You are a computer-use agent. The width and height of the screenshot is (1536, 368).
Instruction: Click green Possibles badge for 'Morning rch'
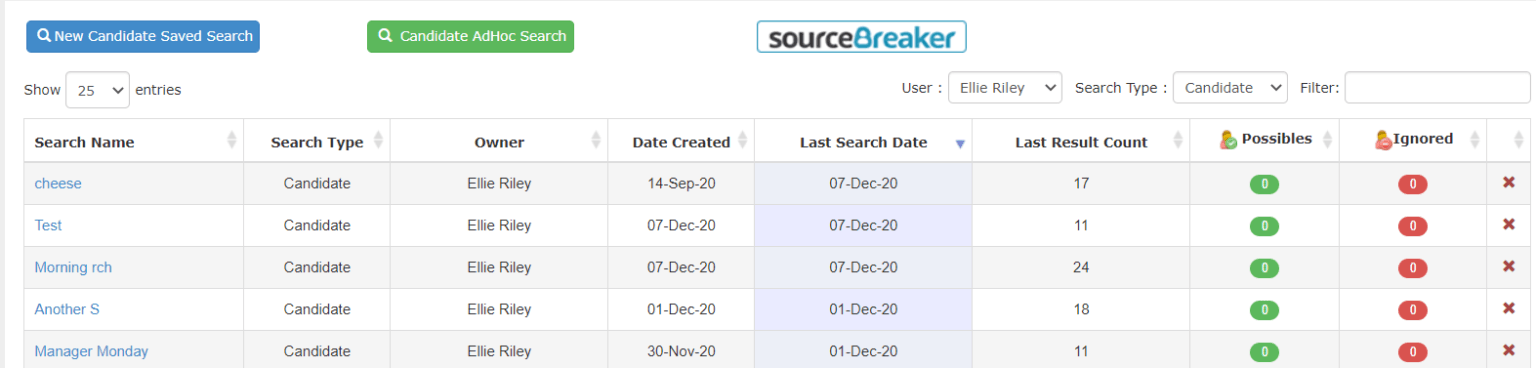tap(1264, 268)
